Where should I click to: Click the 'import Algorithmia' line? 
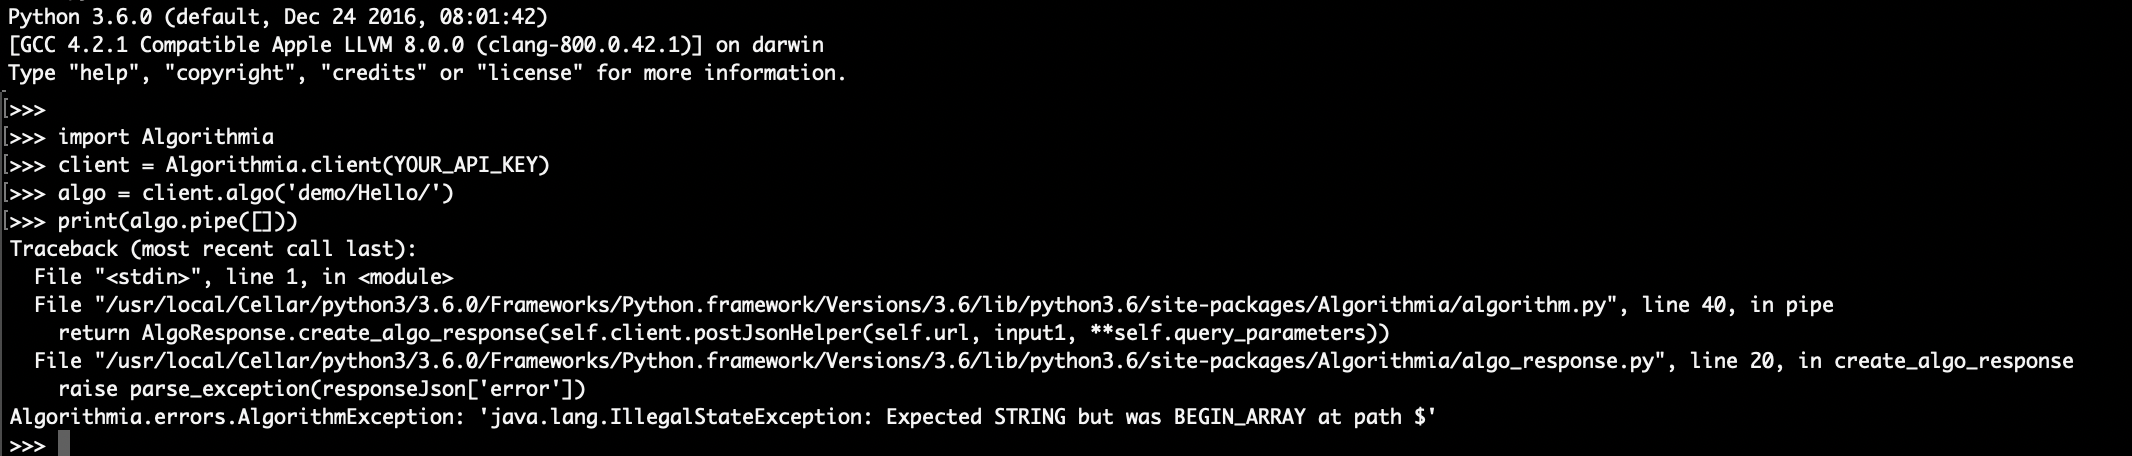tap(165, 137)
